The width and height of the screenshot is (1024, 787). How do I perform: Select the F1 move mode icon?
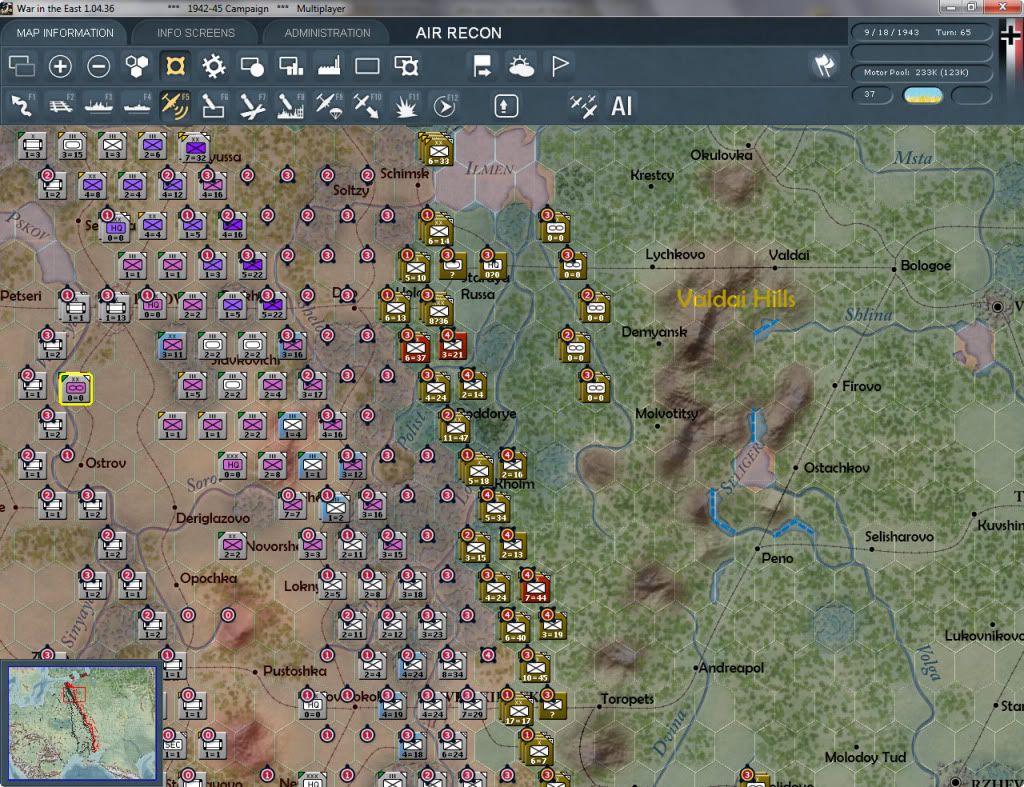pos(22,106)
